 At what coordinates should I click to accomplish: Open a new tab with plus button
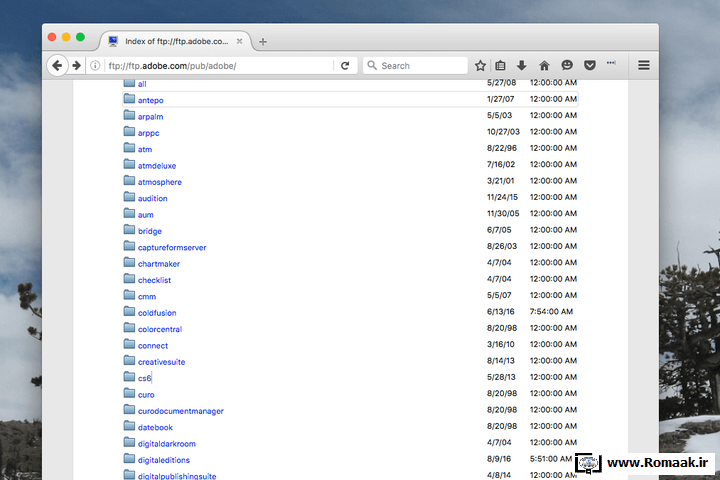tap(263, 42)
